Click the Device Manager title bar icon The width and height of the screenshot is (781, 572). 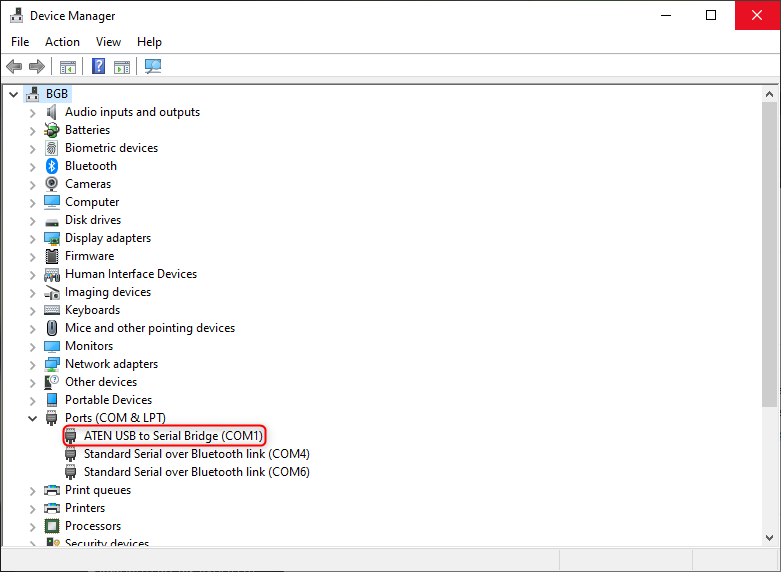coord(16,15)
